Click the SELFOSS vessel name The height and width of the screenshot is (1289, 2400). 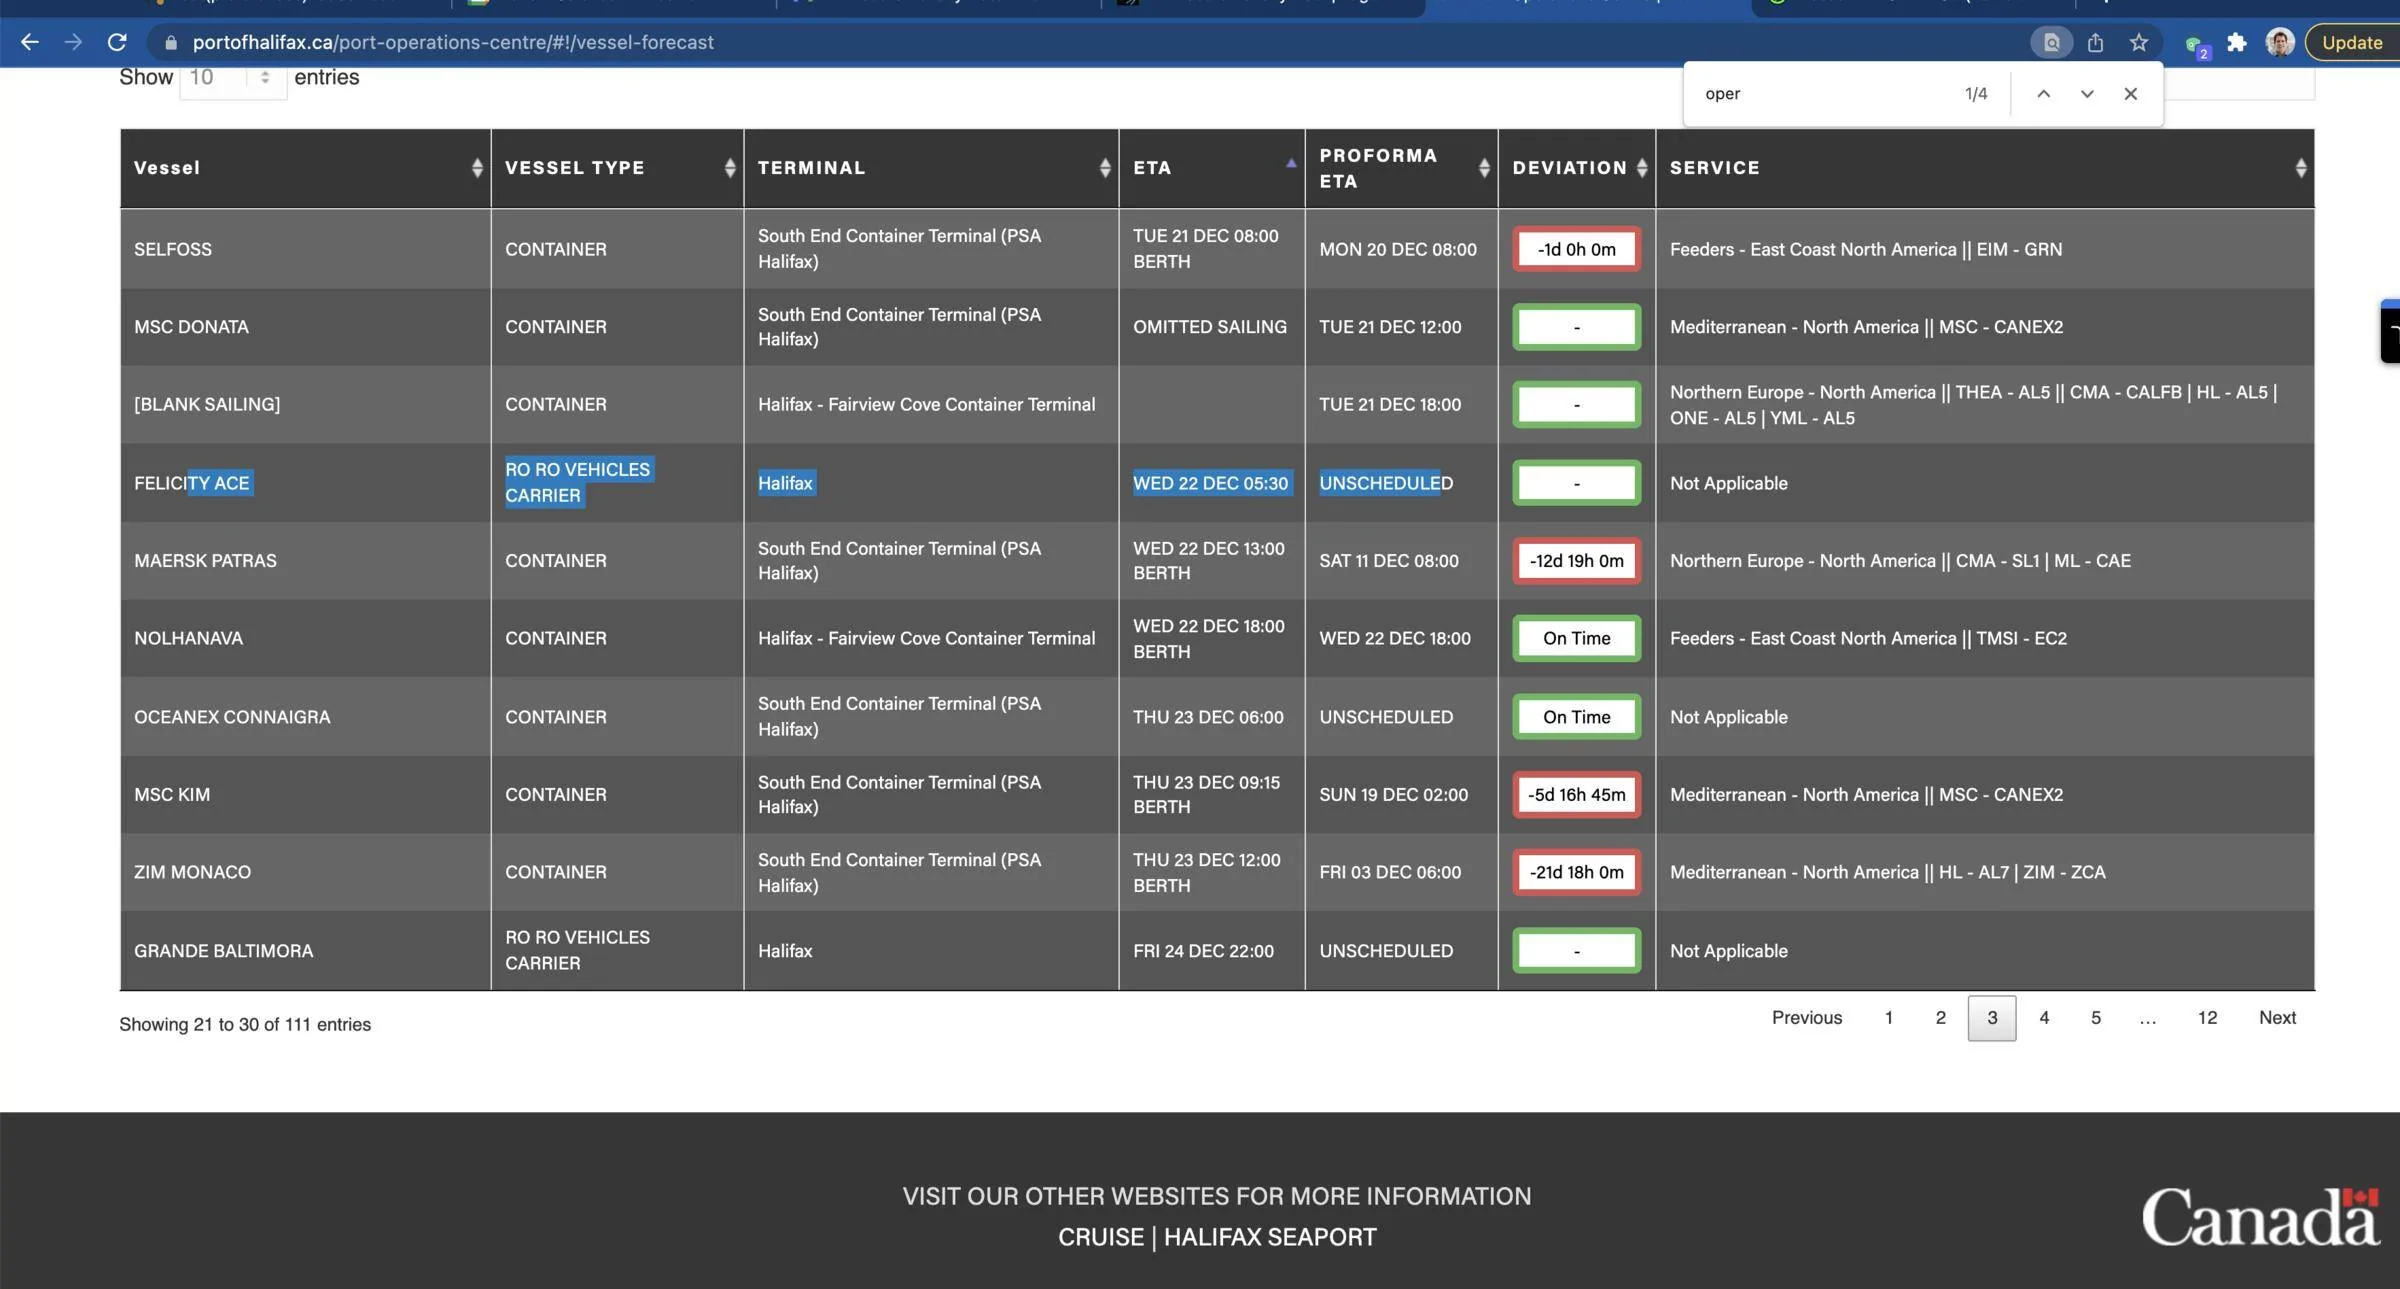pos(173,249)
